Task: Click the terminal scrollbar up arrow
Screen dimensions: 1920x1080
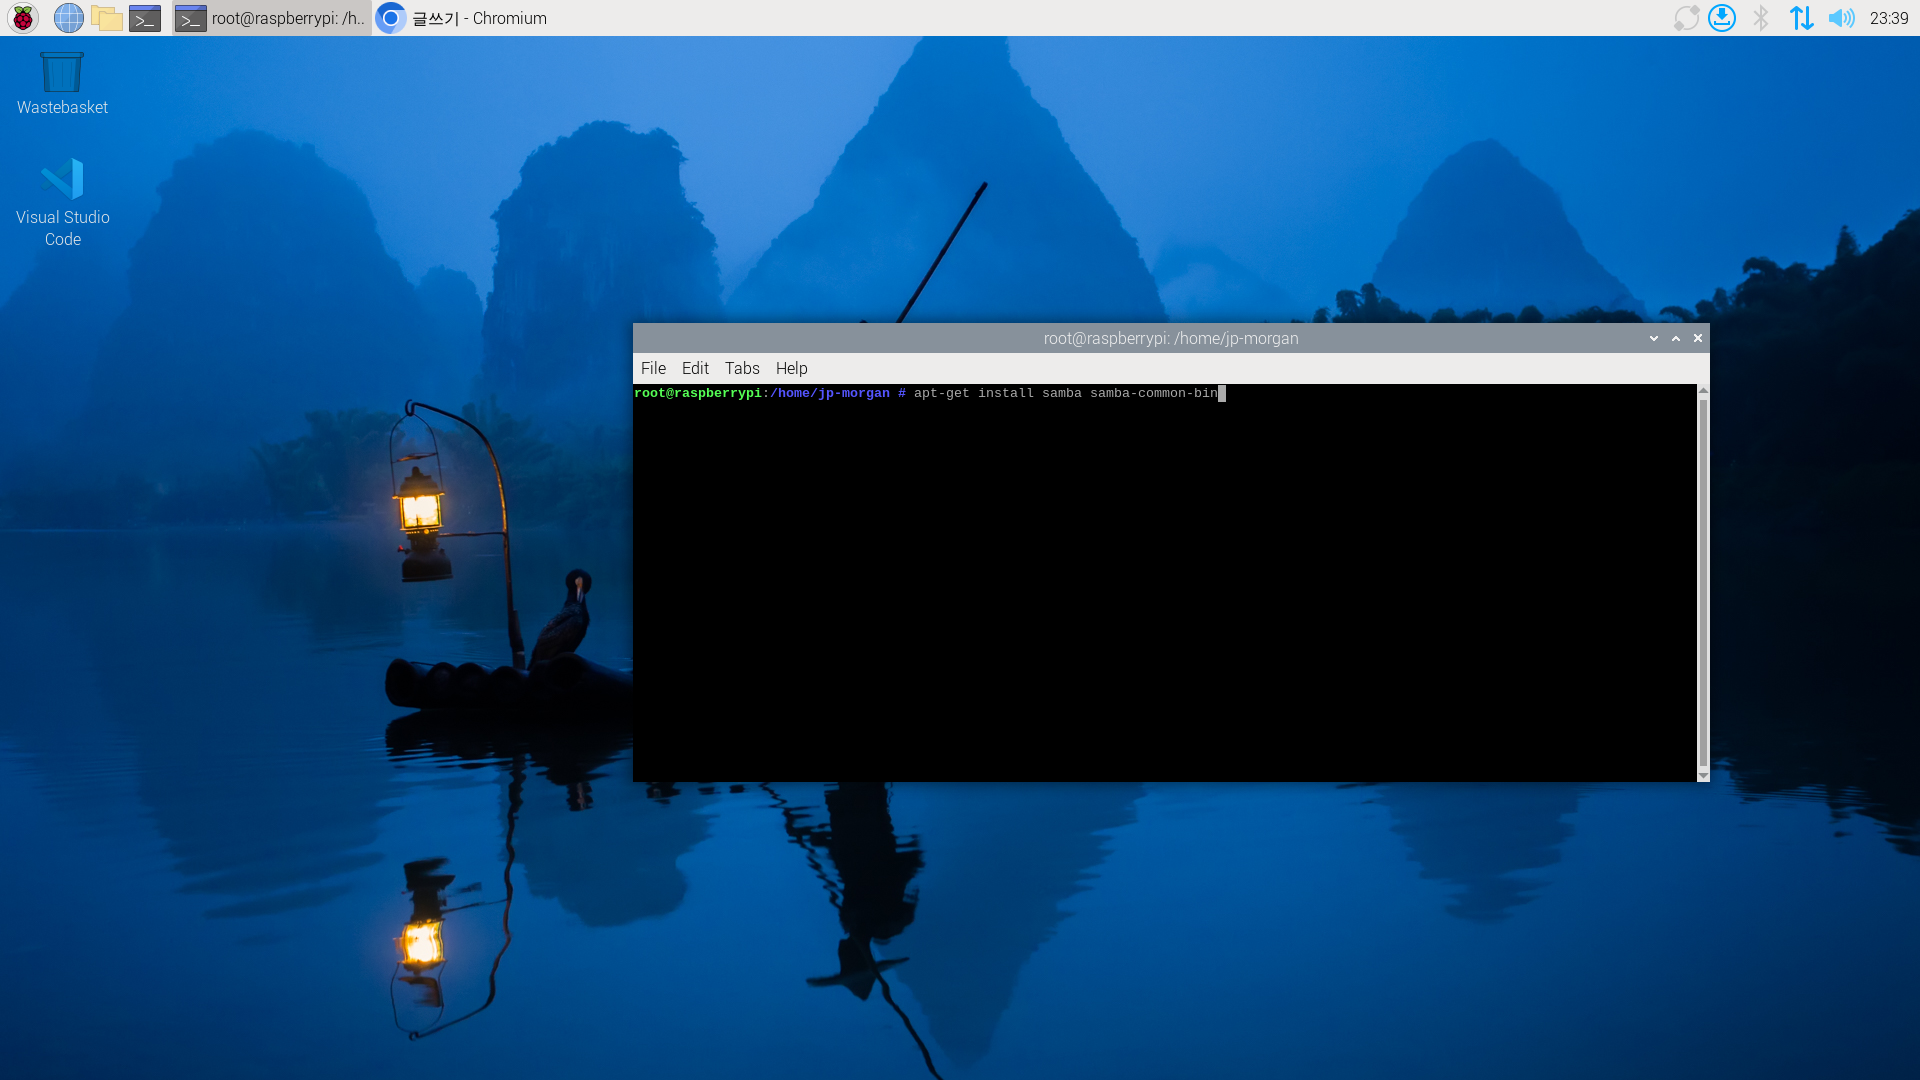Action: [x=1703, y=390]
